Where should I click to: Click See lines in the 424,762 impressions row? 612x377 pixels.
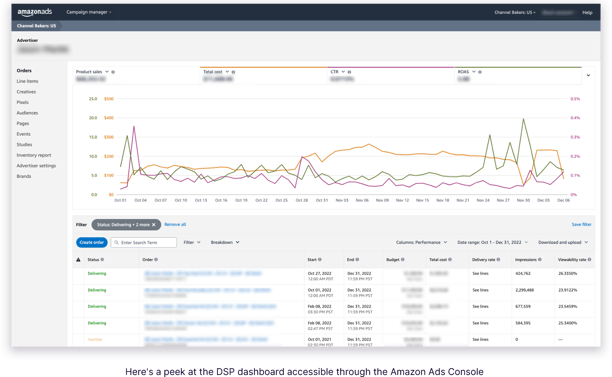pos(480,274)
